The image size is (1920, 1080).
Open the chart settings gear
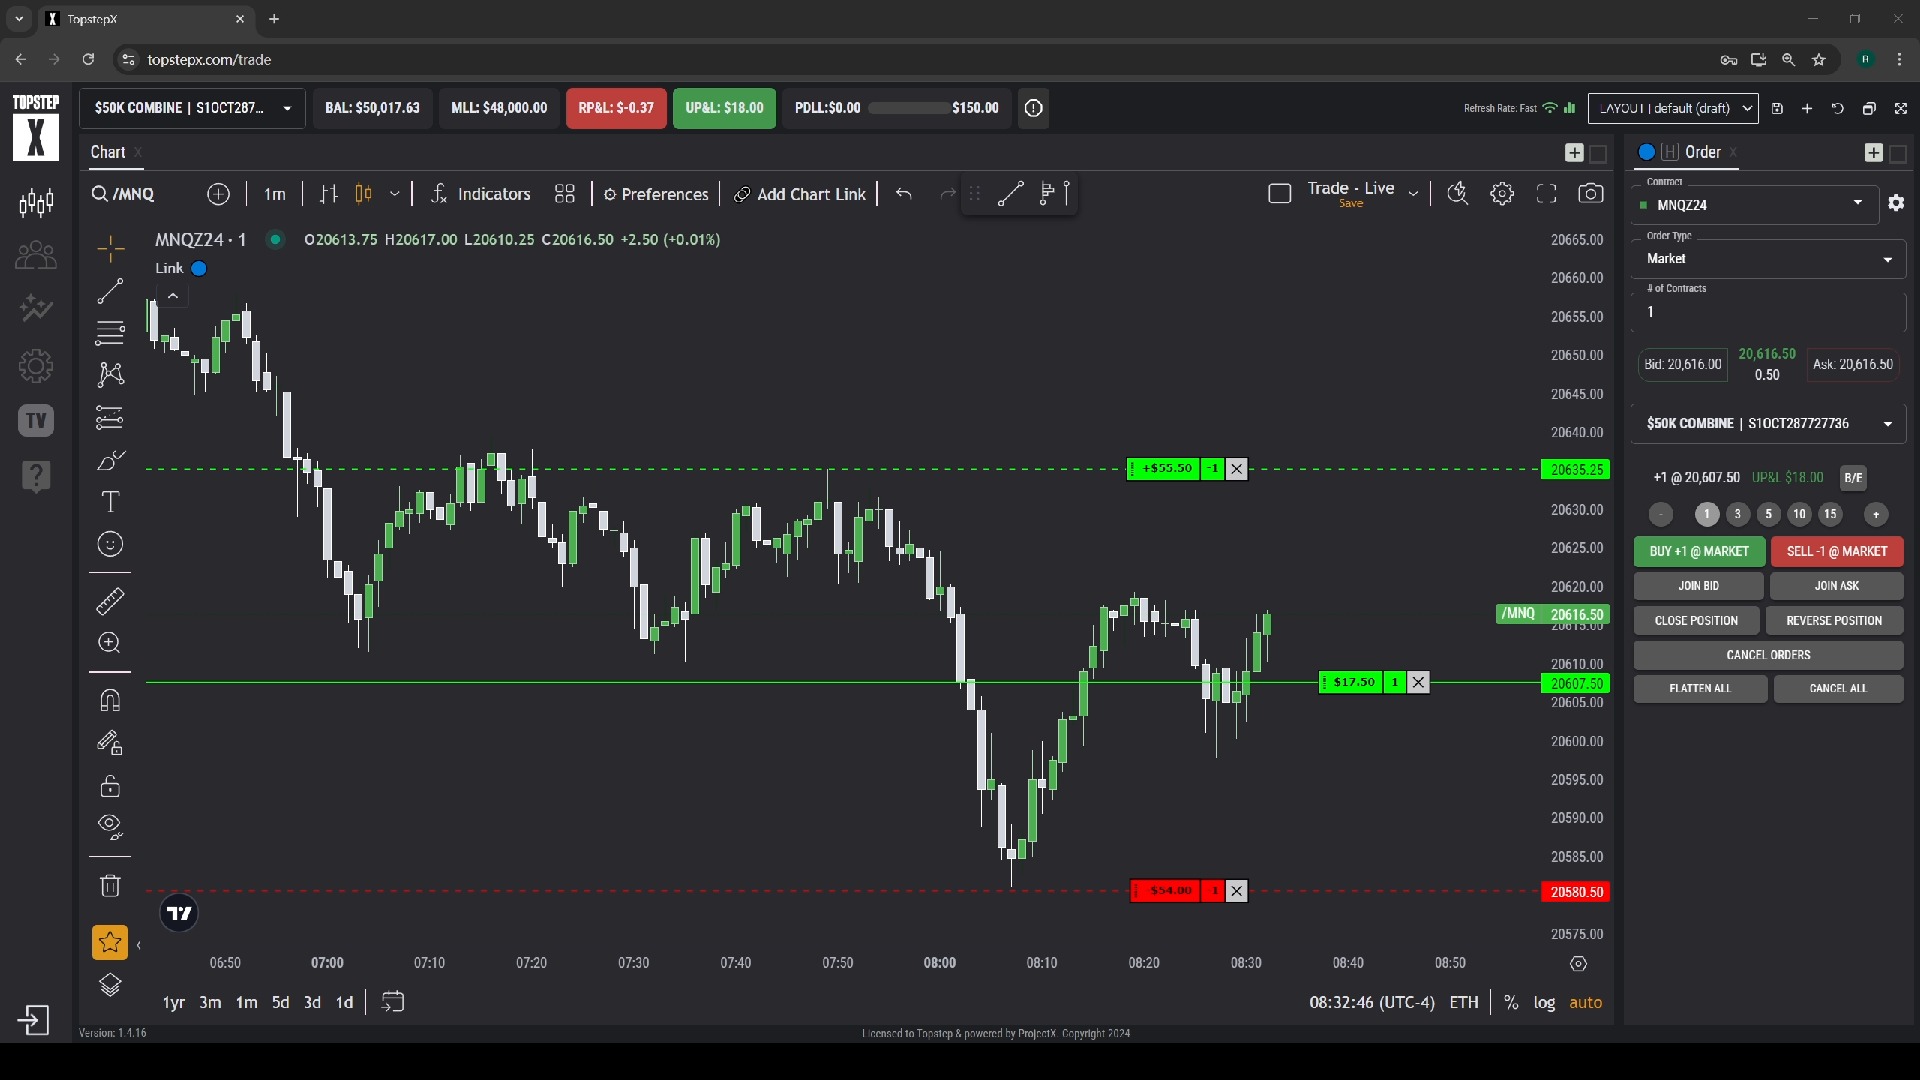click(1502, 194)
